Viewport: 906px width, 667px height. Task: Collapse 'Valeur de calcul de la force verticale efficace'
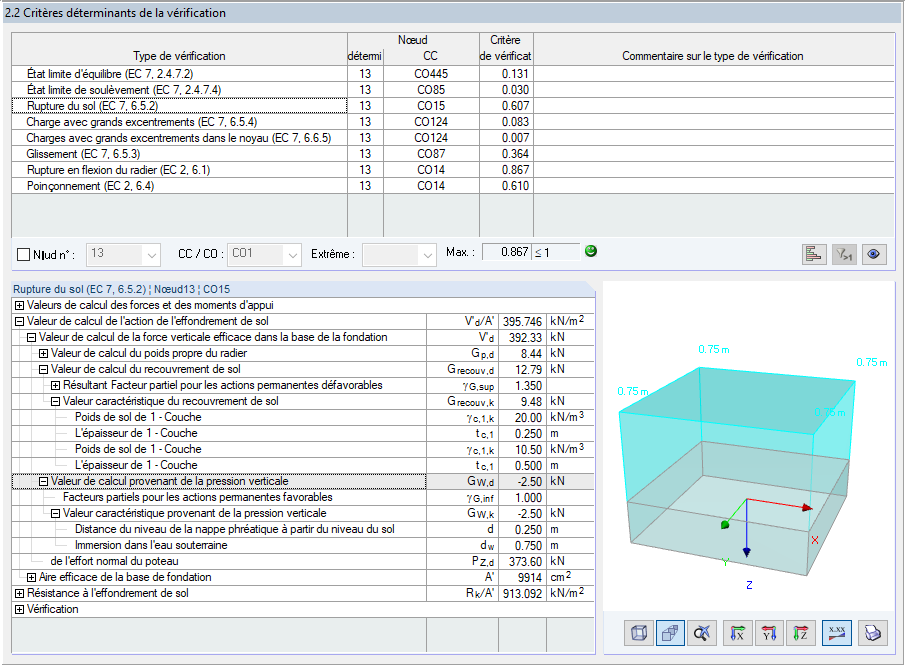point(31,338)
